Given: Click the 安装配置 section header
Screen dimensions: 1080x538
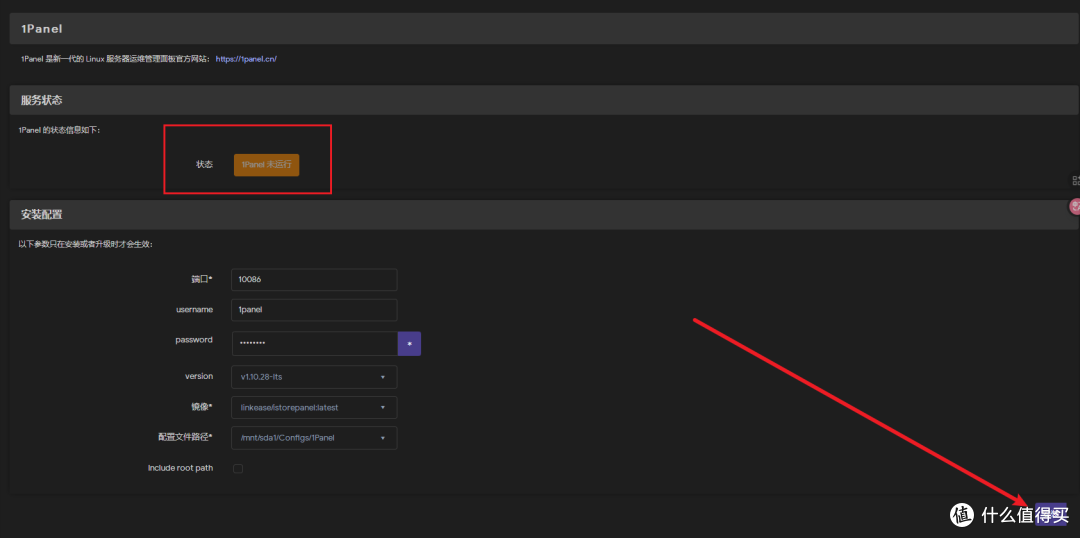Looking at the screenshot, I should (544, 214).
